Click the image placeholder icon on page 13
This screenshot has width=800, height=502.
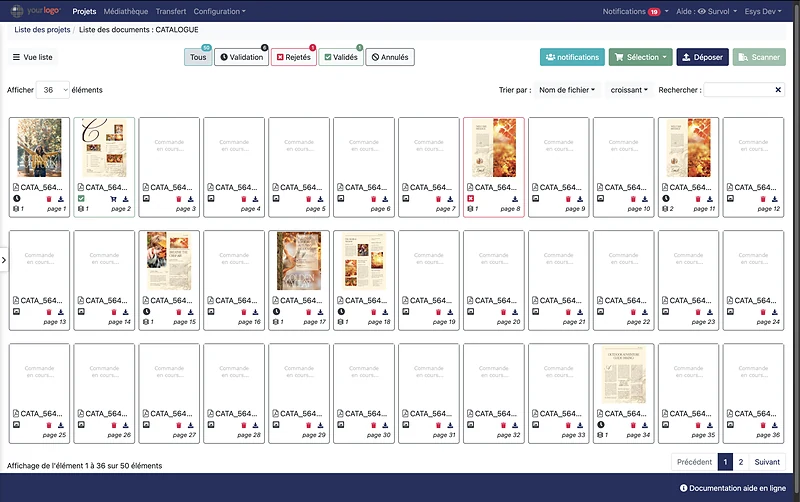tap(16, 312)
